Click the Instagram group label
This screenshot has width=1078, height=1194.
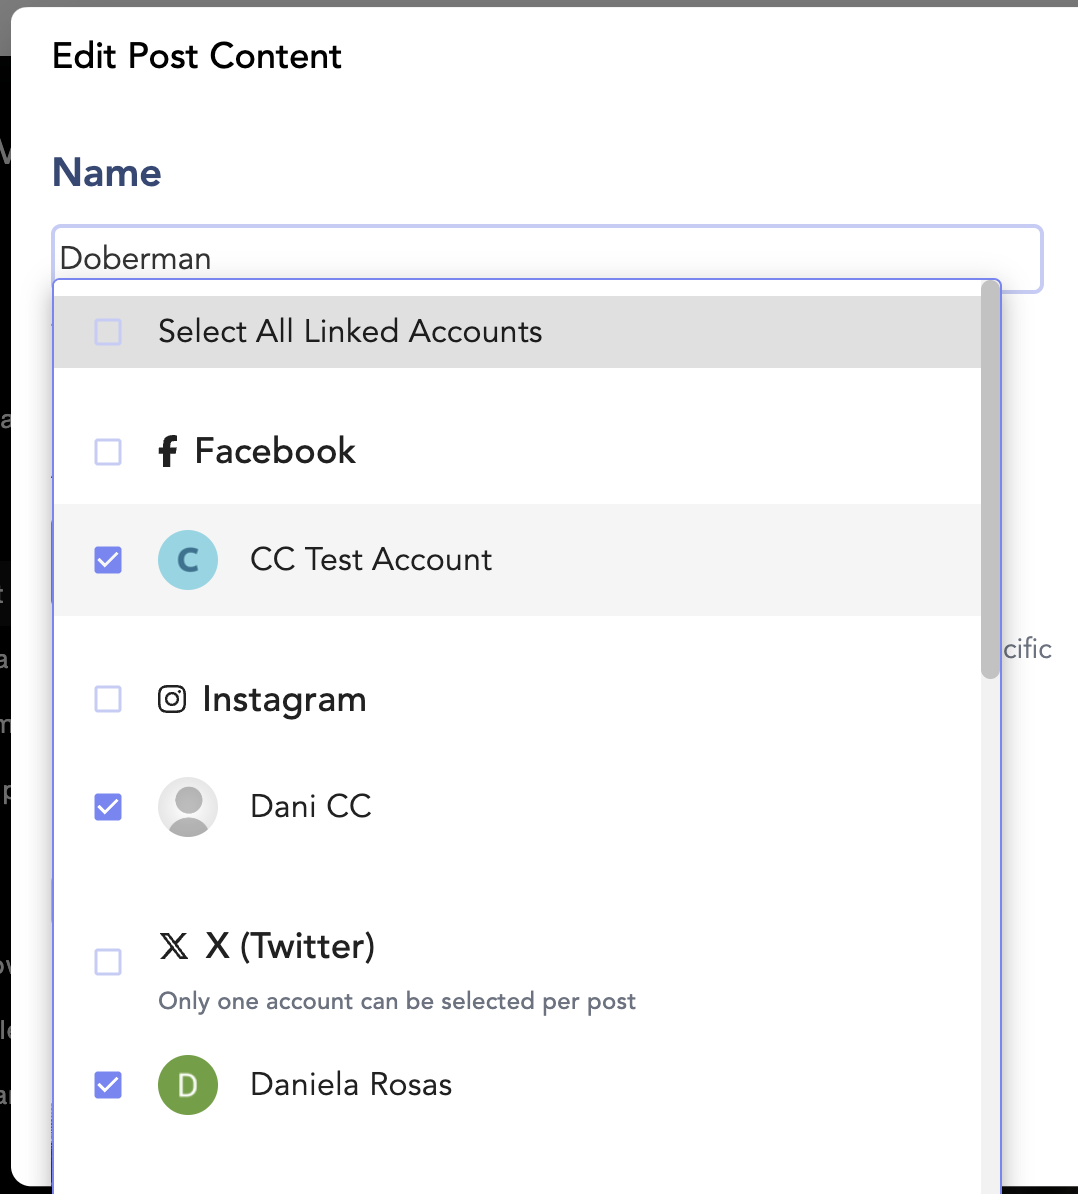[x=284, y=700]
